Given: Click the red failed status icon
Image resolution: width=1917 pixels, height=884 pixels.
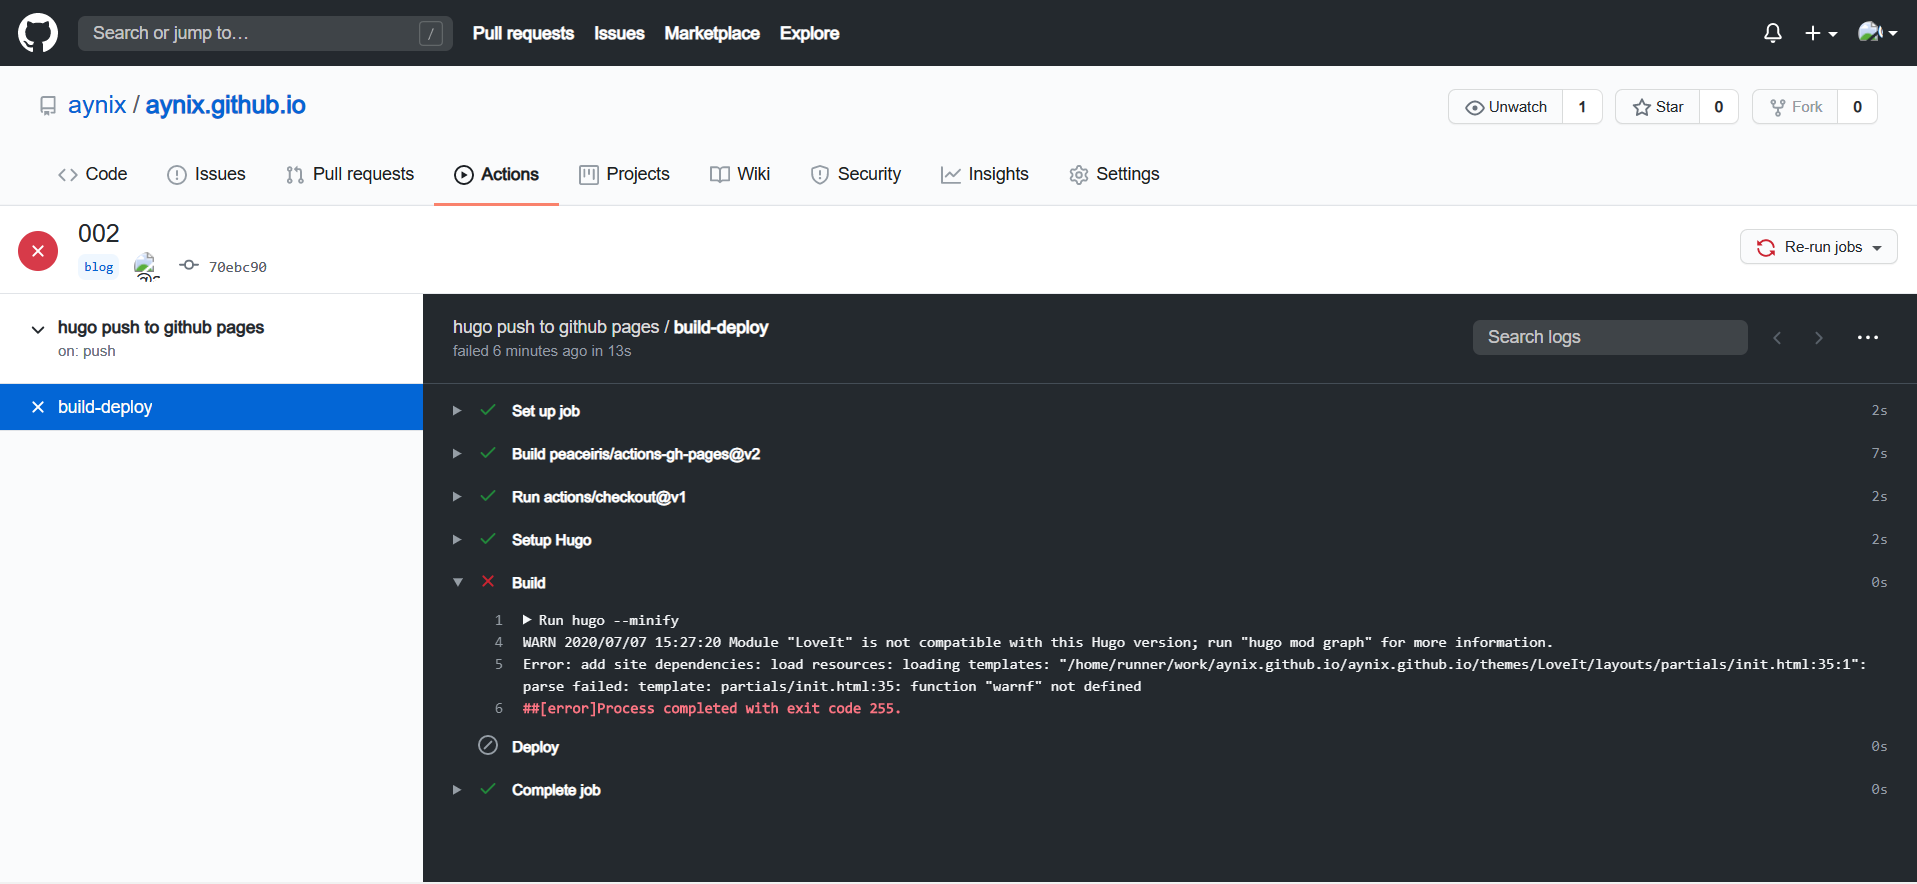Looking at the screenshot, I should [38, 251].
